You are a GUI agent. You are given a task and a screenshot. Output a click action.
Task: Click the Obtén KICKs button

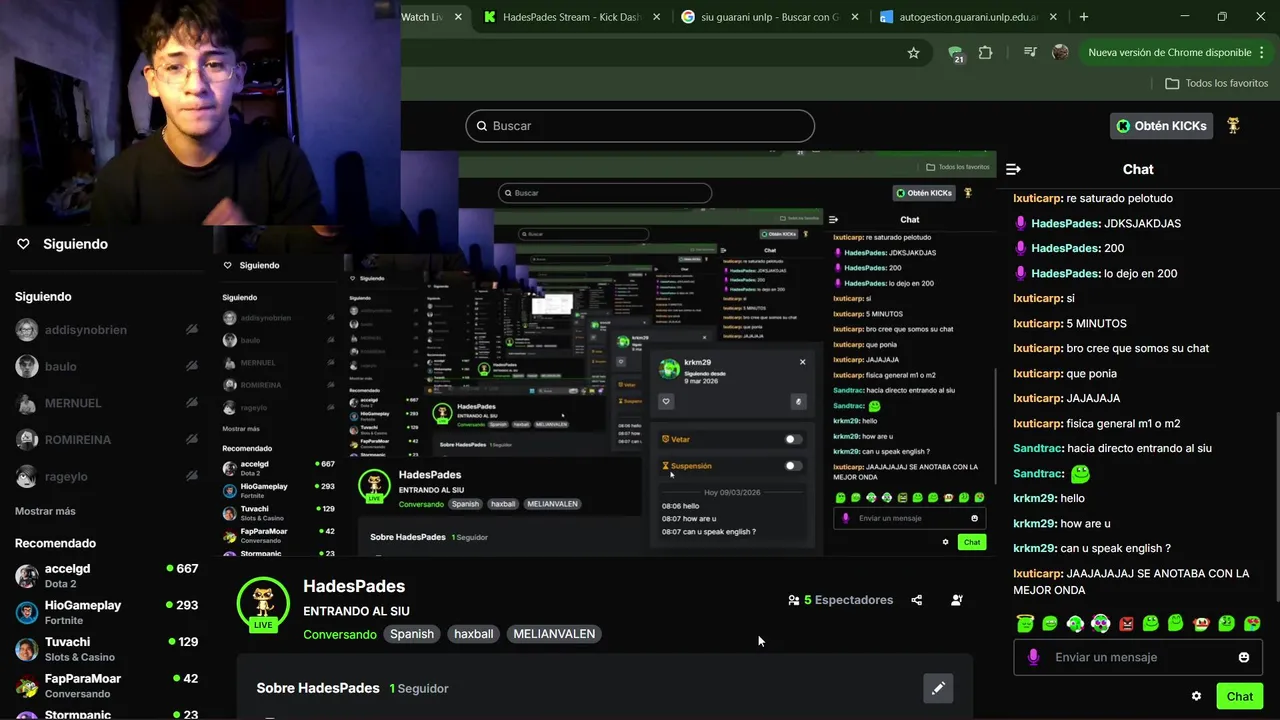pyautogui.click(x=1162, y=126)
